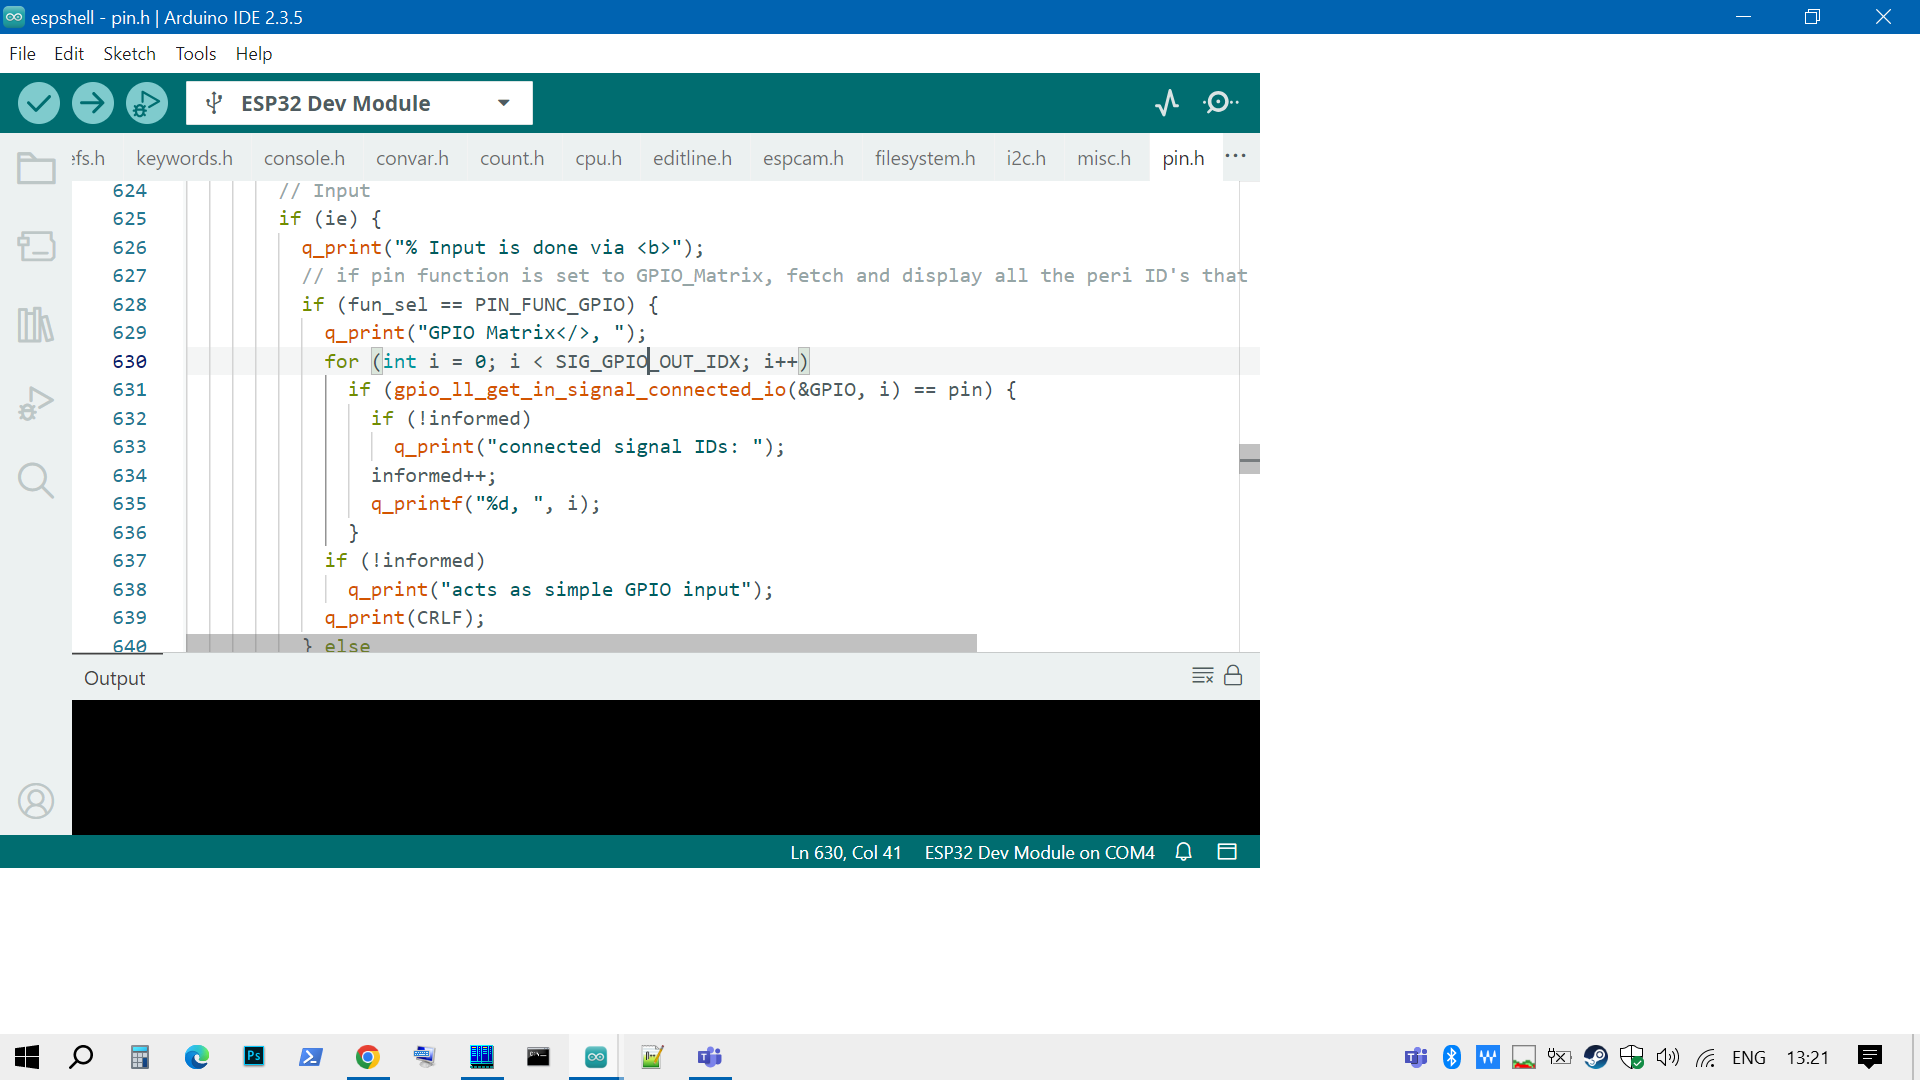Viewport: 1920px width, 1080px height.
Task: Open the Boards Manager sidebar panel
Action: [36, 246]
